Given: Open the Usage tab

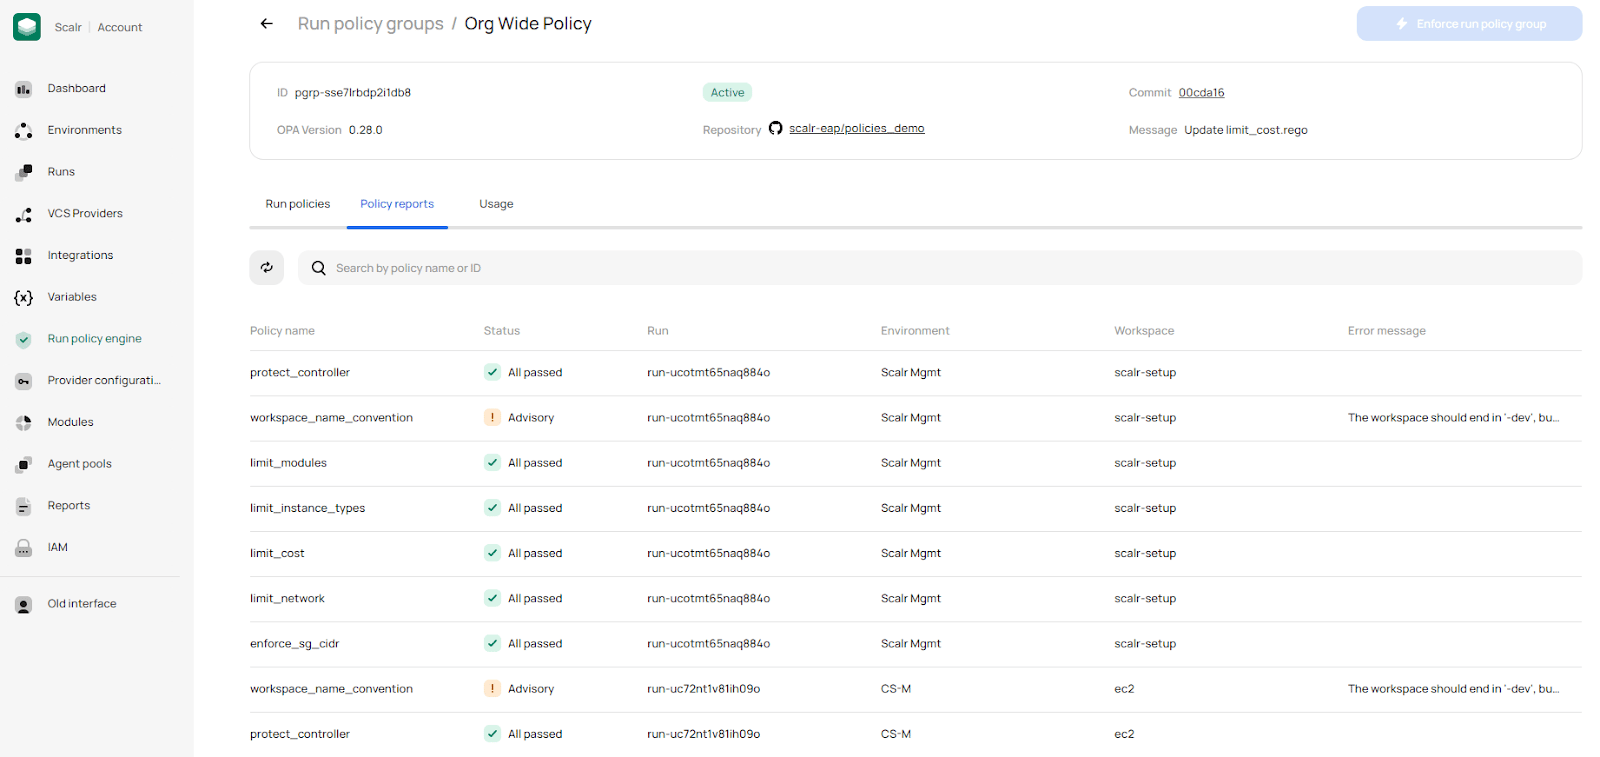Looking at the screenshot, I should click(496, 204).
